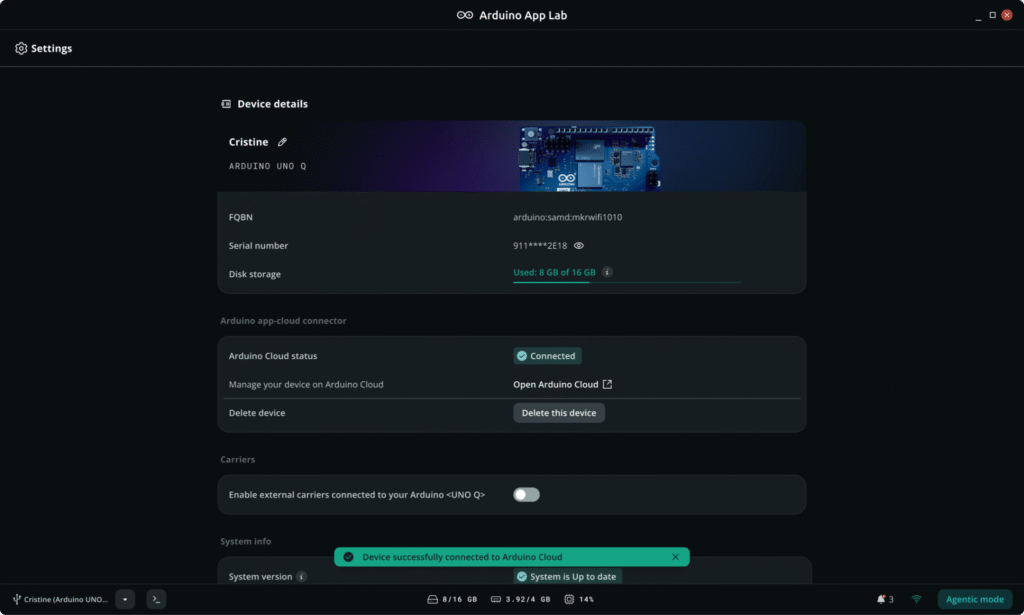The image size is (1024, 615).
Task: Select the Cristine (Arduino UNO...) device label
Action: (x=60, y=599)
